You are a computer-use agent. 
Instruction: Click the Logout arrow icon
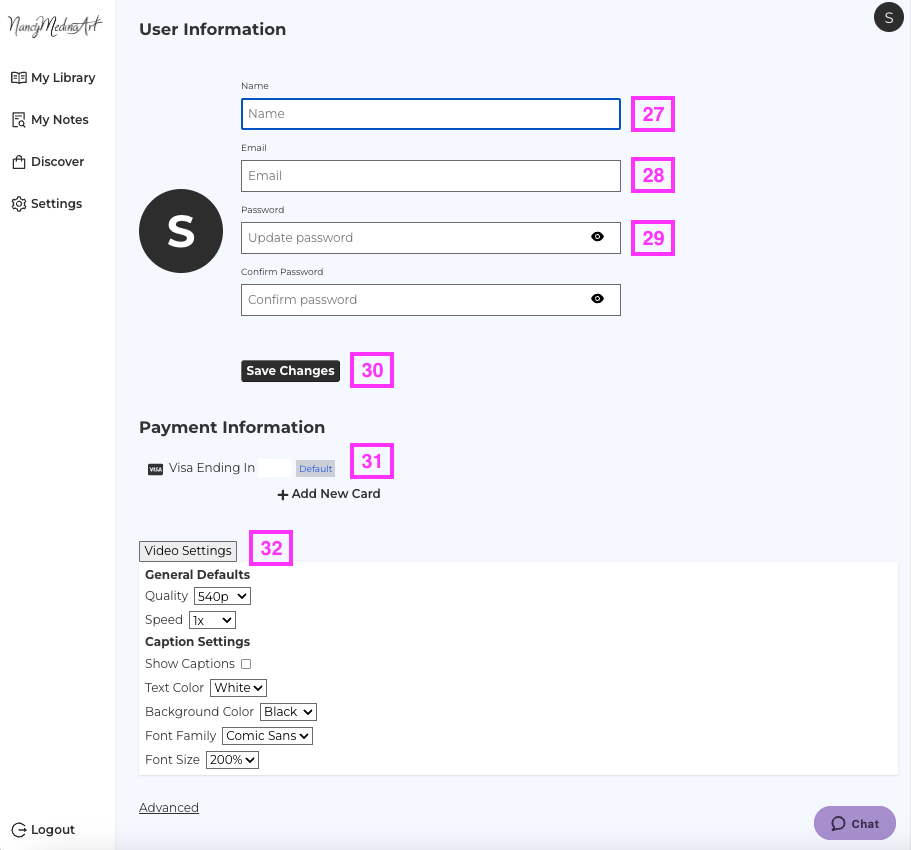pos(19,830)
